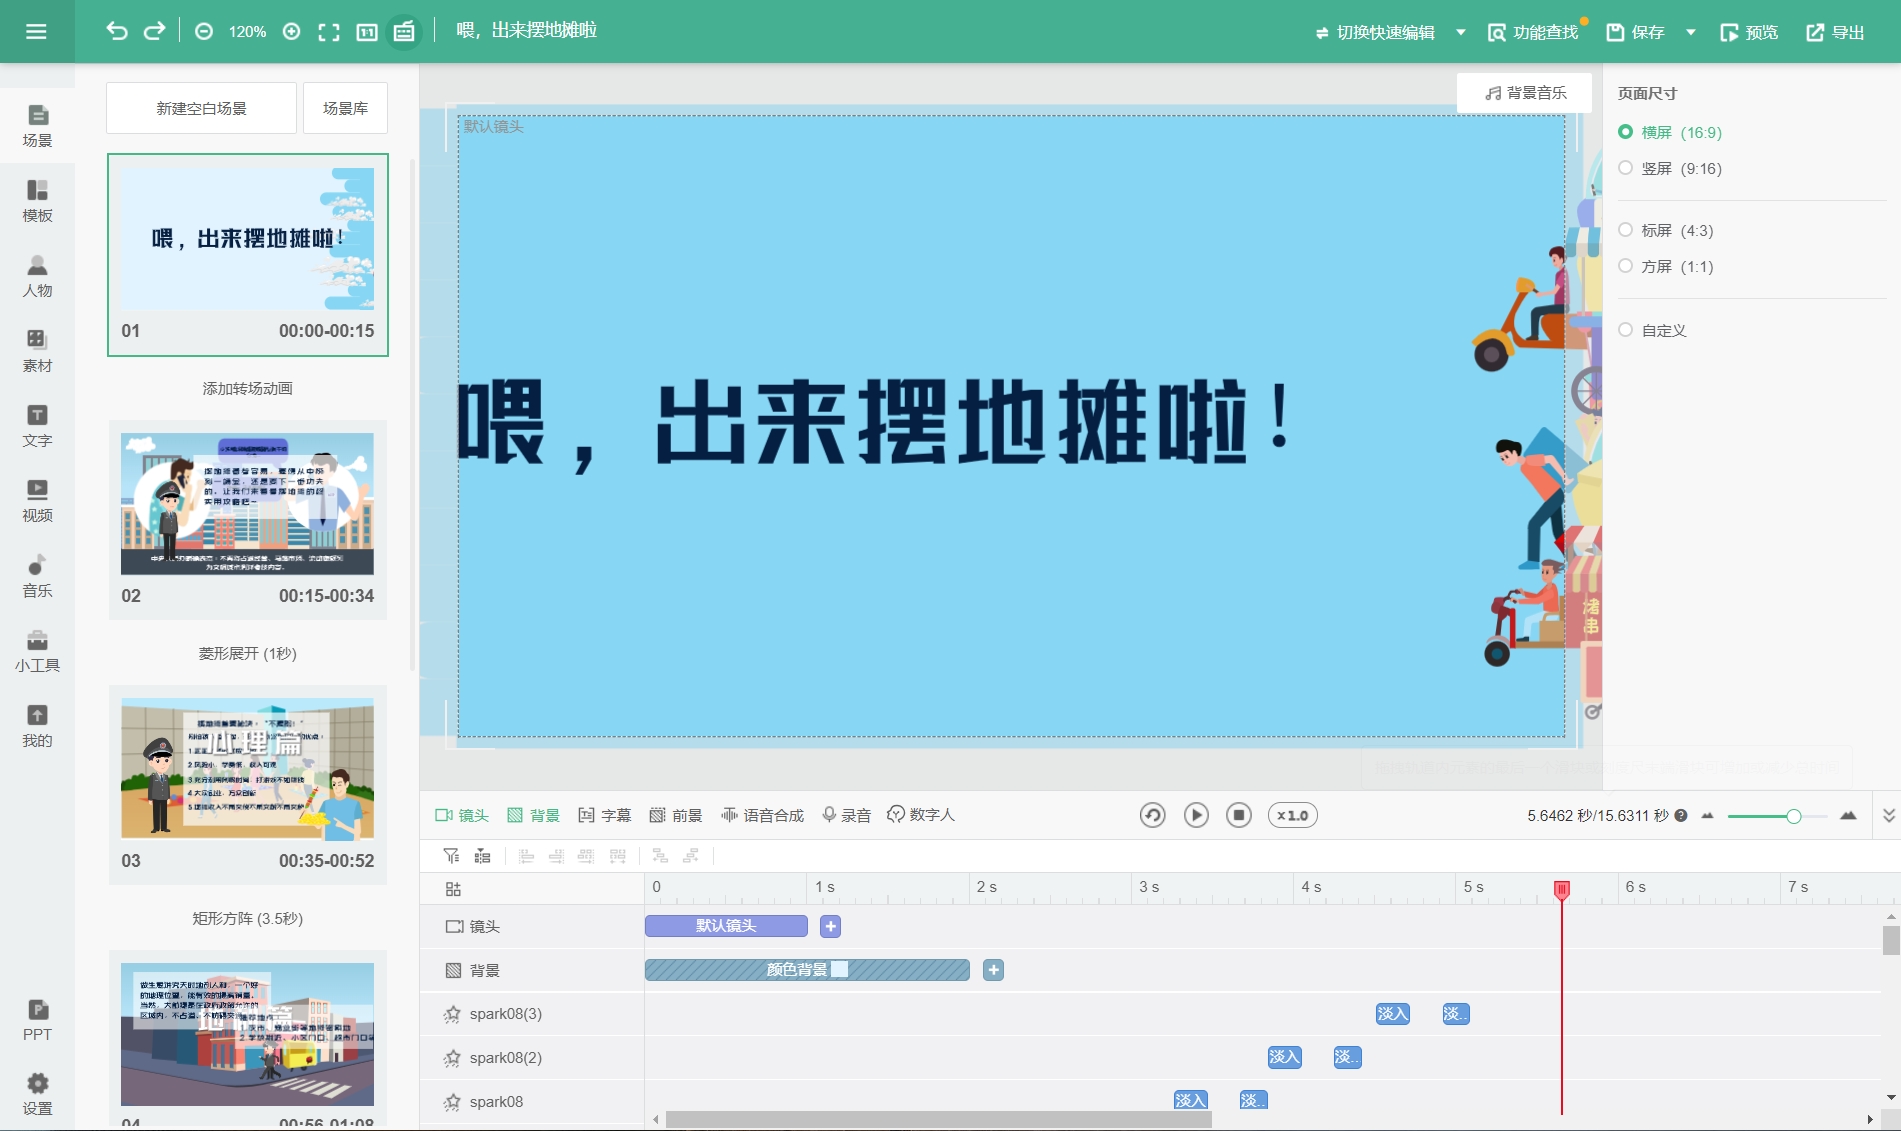This screenshot has width=1901, height=1131.
Task: Open 录音 recording tab
Action: (x=847, y=815)
